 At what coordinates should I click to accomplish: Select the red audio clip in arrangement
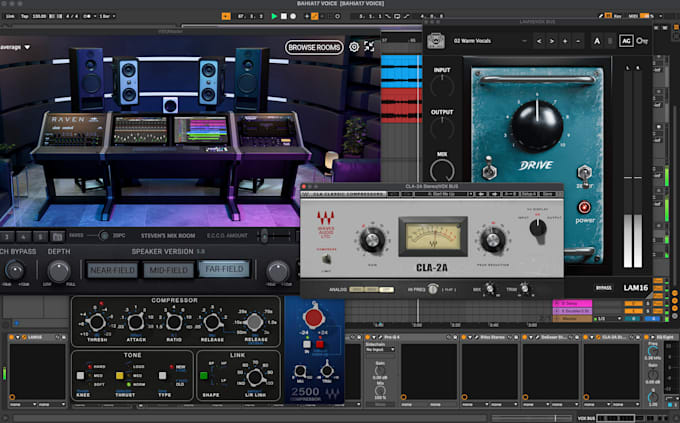coord(401,105)
